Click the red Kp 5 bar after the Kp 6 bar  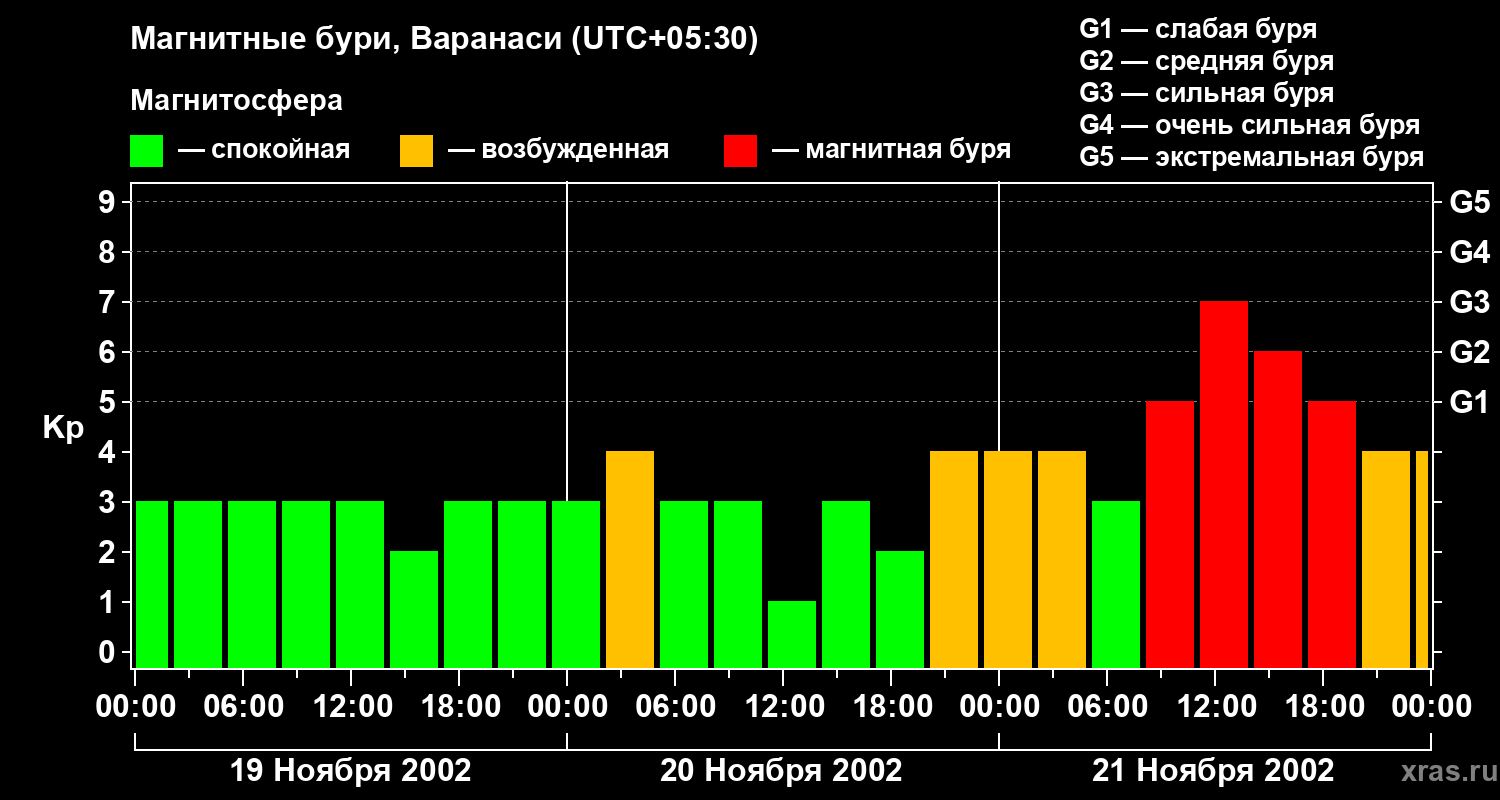point(1332,534)
